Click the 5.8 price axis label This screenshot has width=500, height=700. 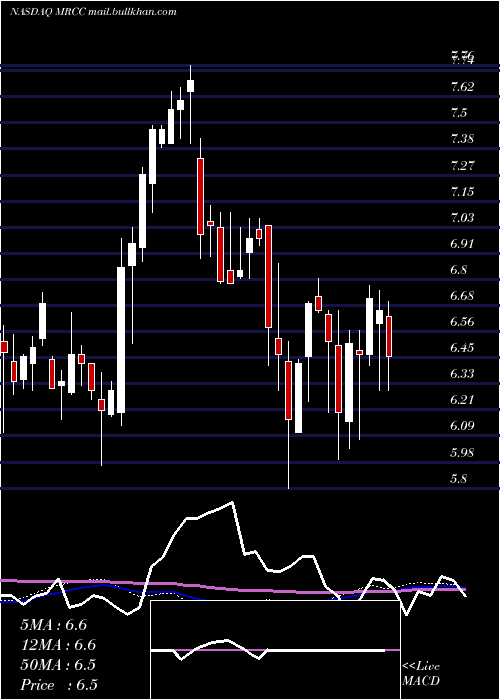coord(459,479)
